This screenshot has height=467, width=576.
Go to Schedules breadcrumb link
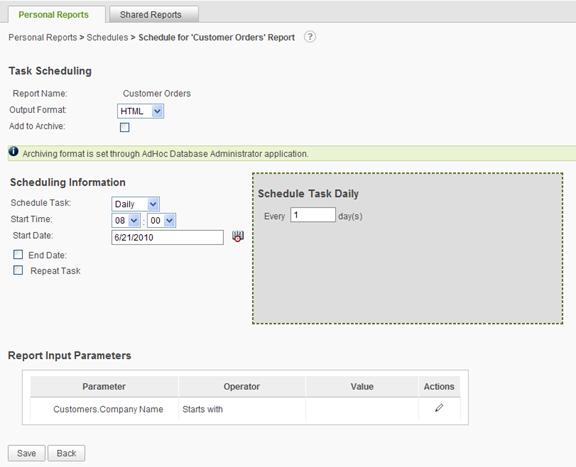[107, 37]
